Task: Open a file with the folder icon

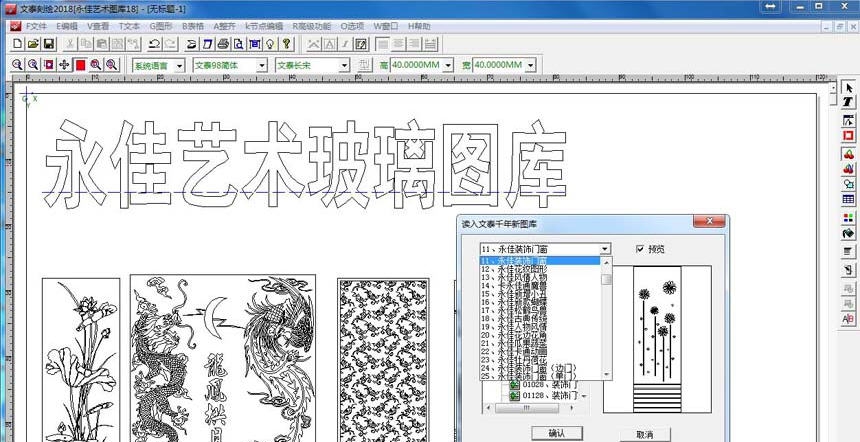Action: tap(33, 44)
